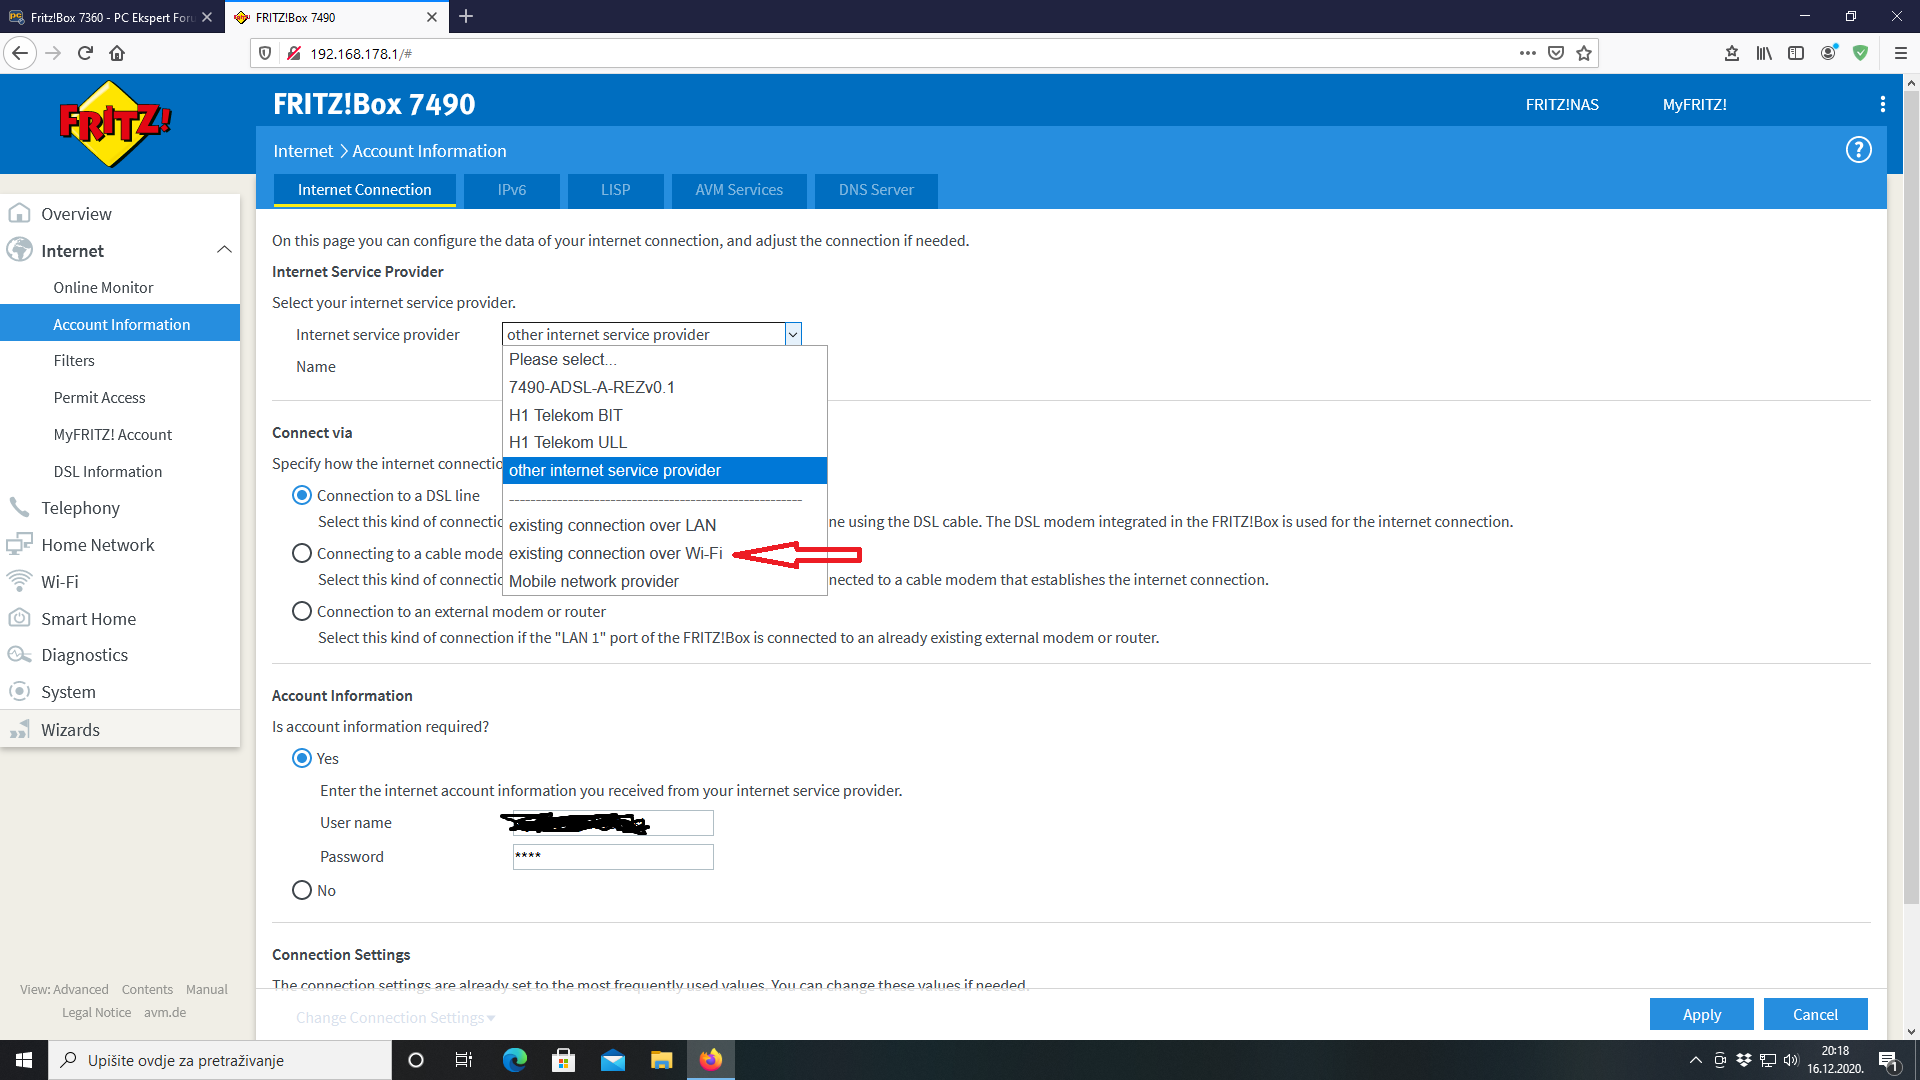
Task: Choose H1 Telekom ULL from the list
Action: coord(664,442)
